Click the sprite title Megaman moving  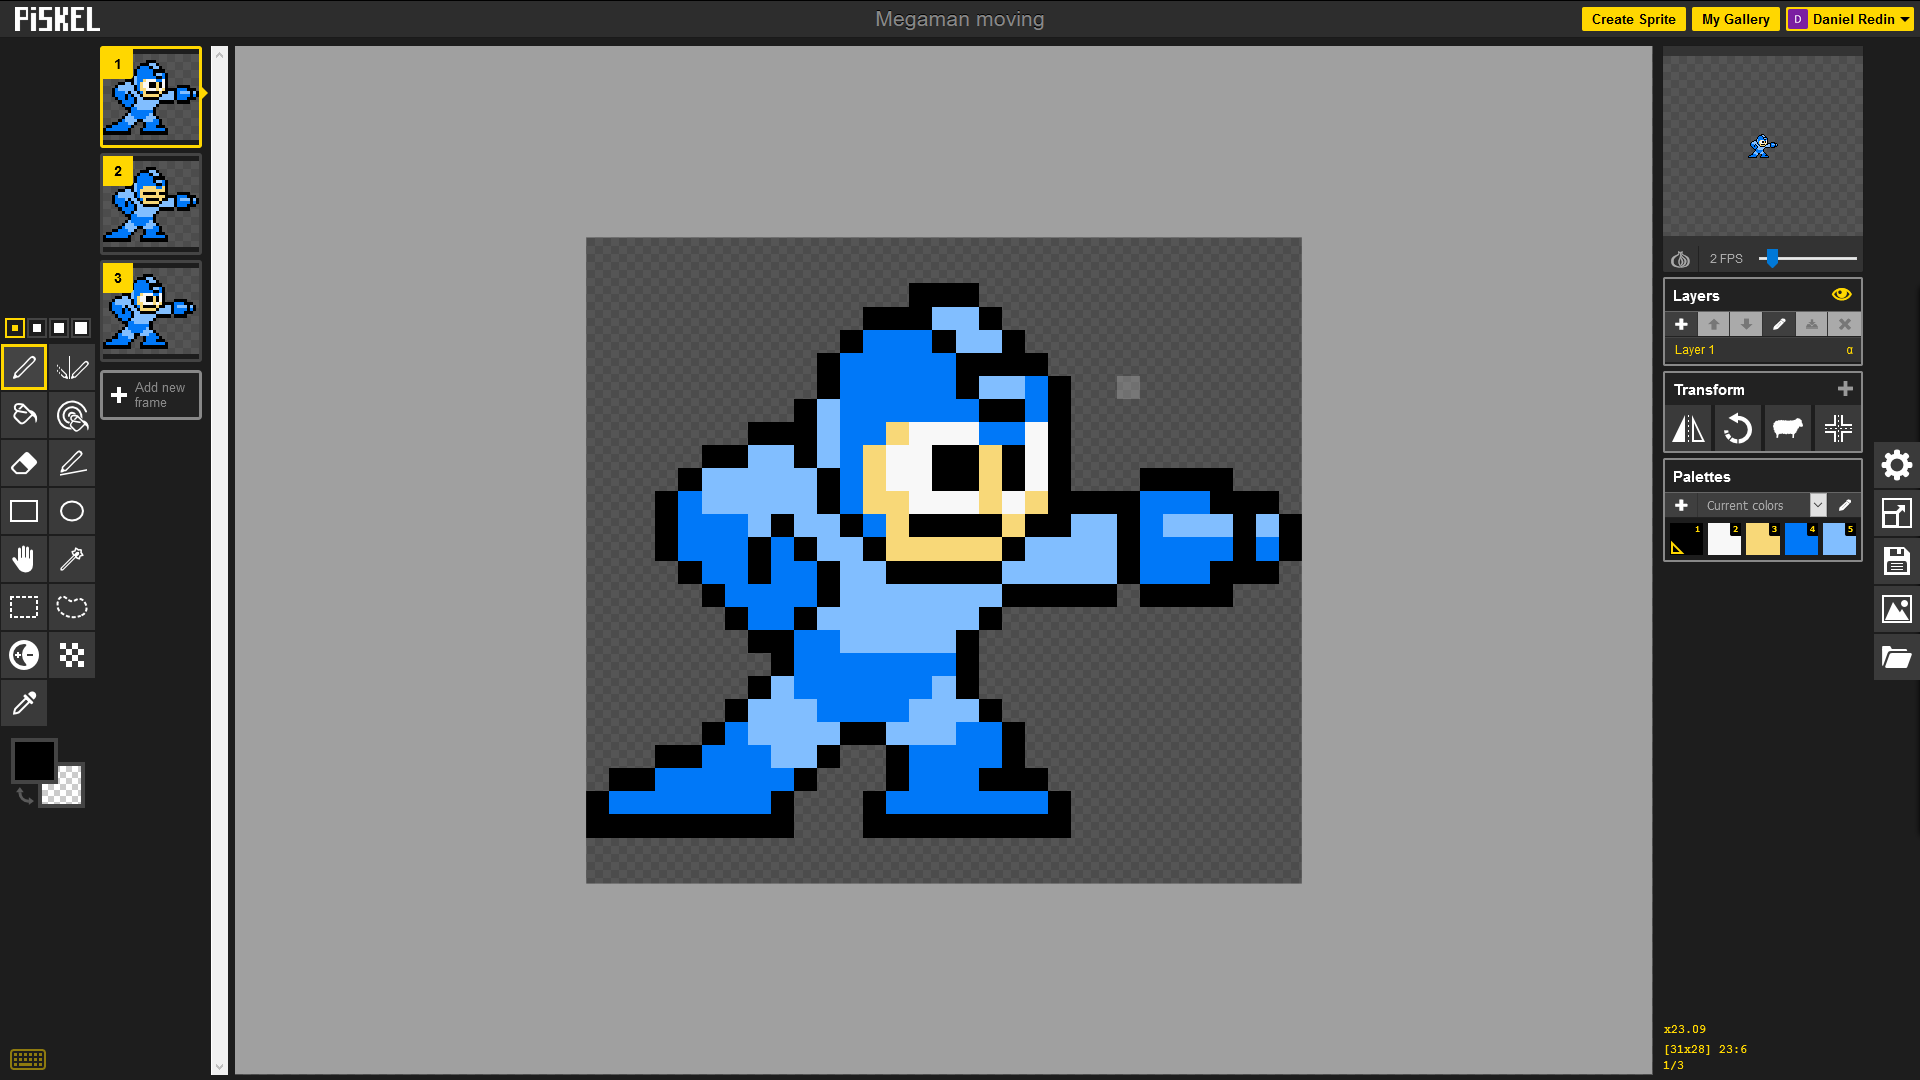point(959,19)
